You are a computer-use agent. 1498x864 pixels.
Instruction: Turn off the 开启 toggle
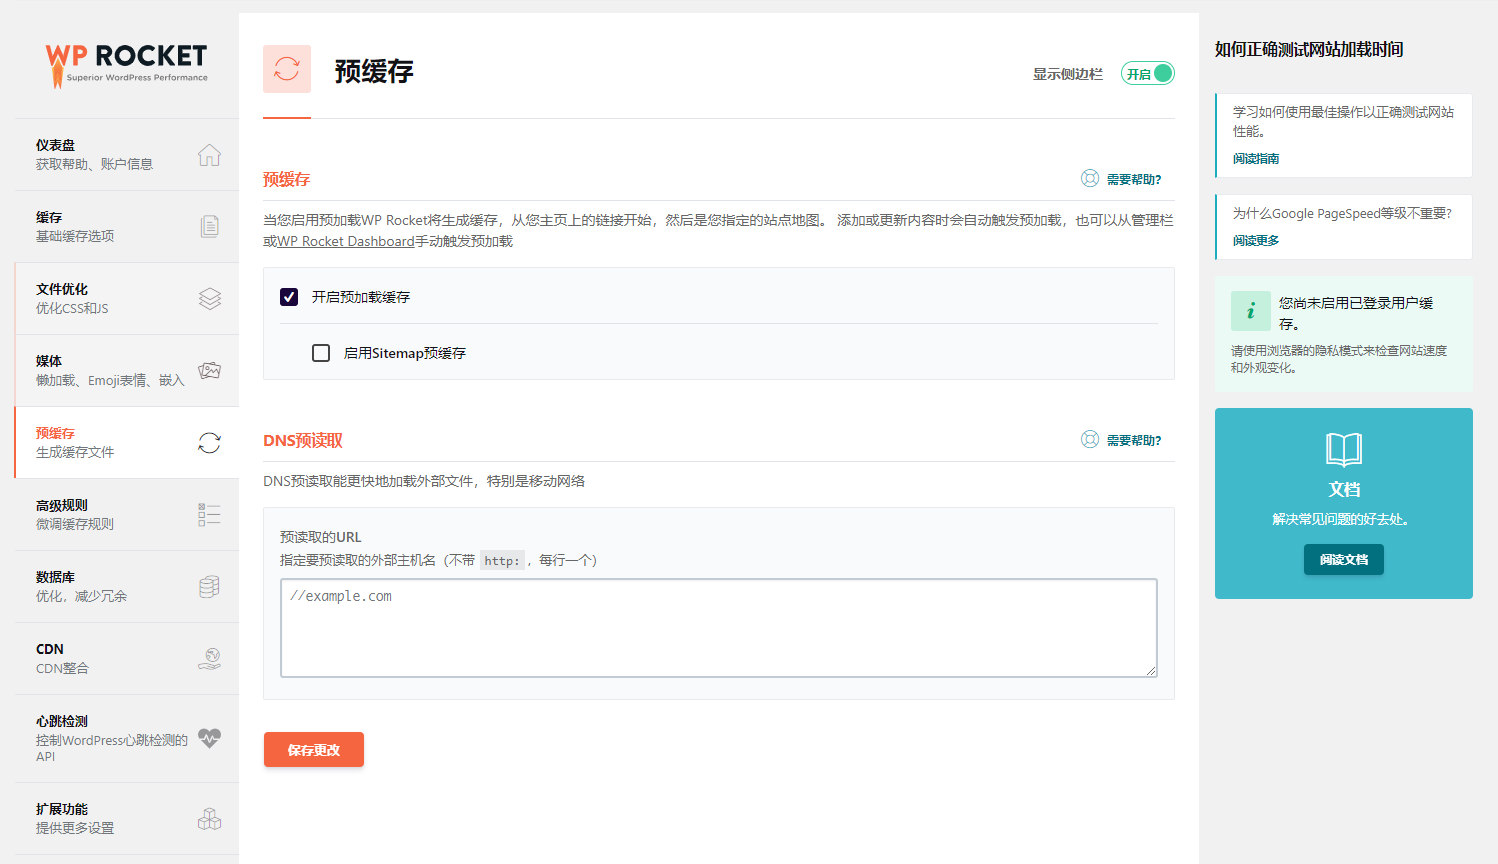[1147, 72]
